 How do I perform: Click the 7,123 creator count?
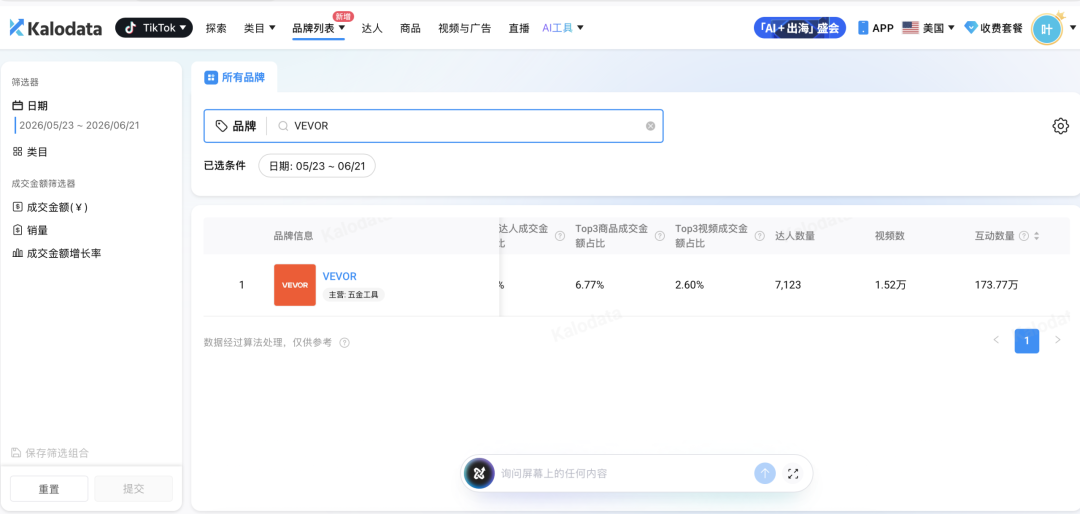click(x=789, y=285)
